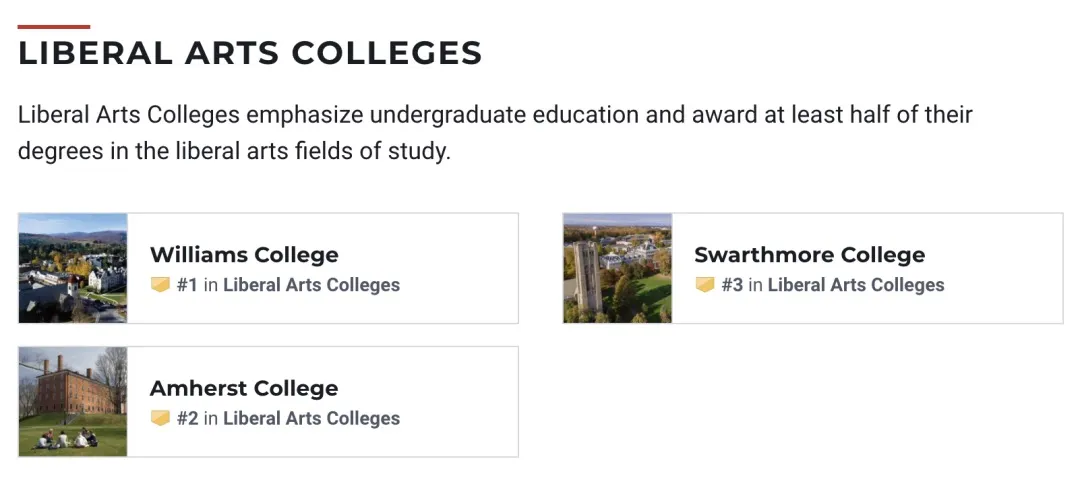Open the Swarthmore College title link
This screenshot has width=1080, height=484.
point(809,255)
